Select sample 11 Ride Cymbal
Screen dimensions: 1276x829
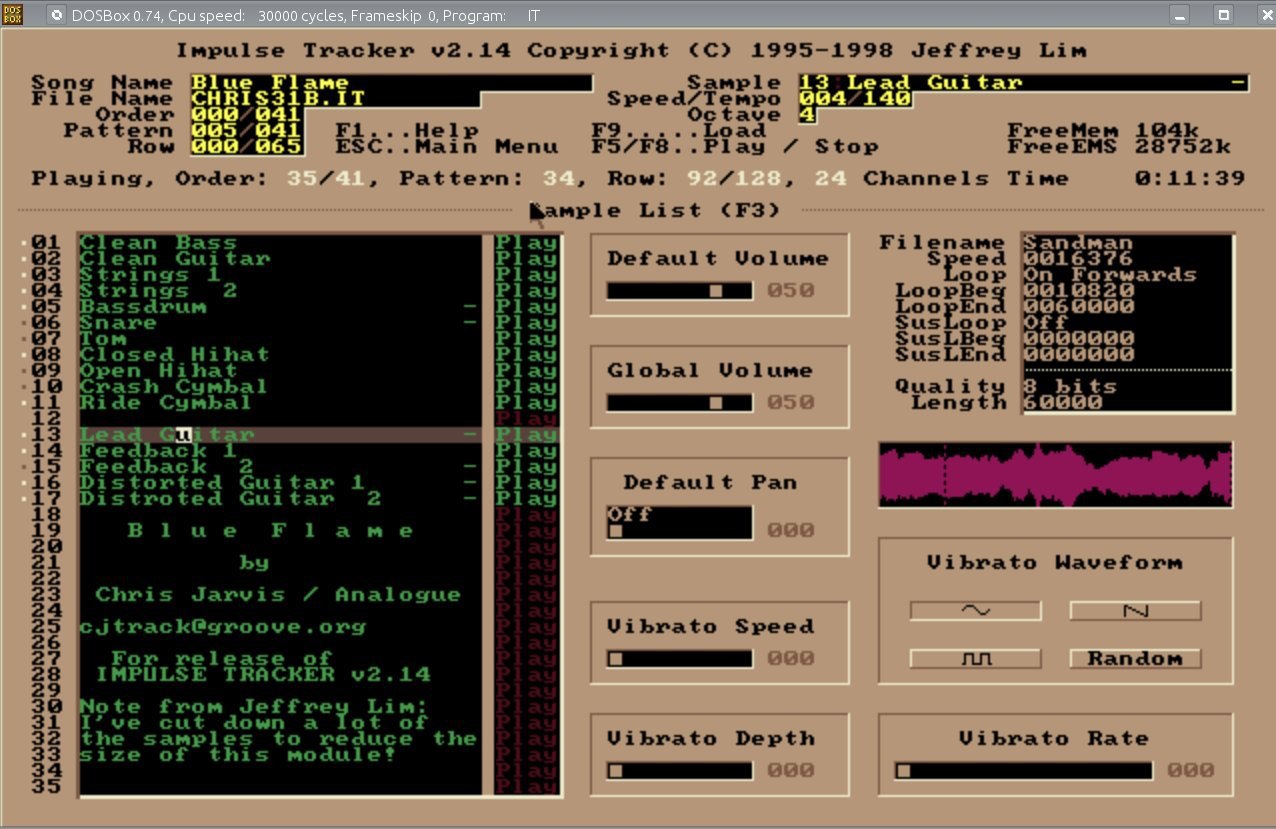coord(279,403)
